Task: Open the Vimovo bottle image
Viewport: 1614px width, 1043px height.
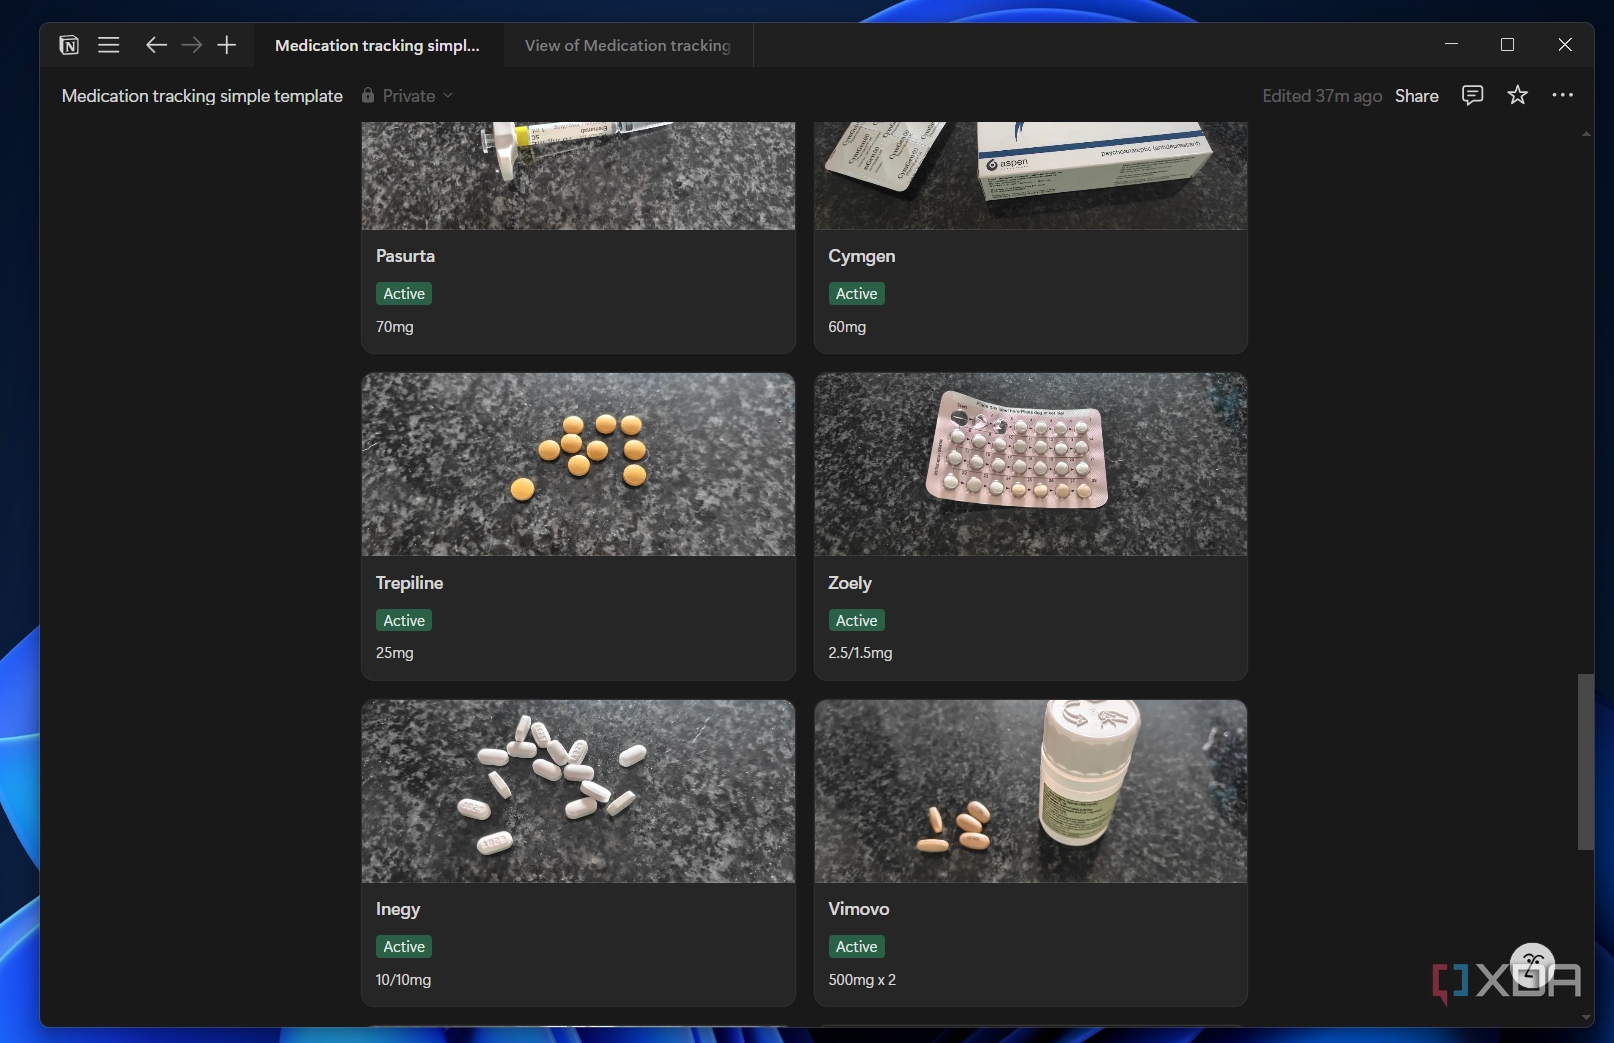Action: 1031,791
